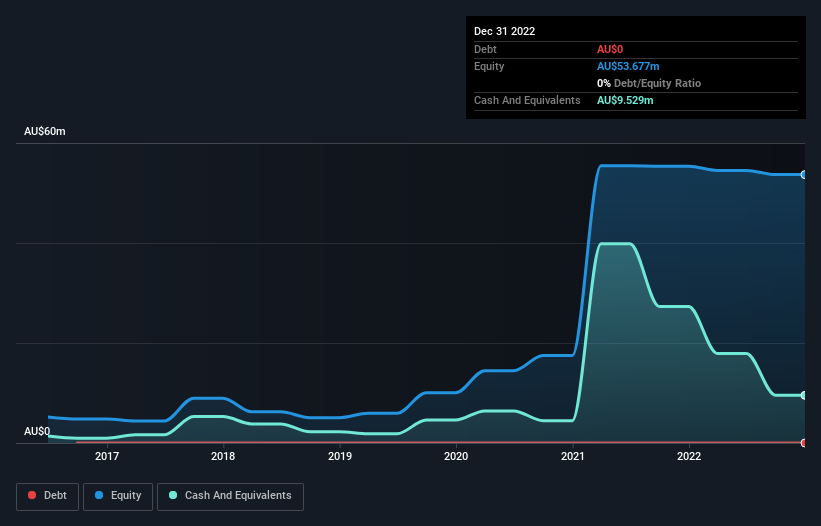Click the 2021 x-axis label

[x=573, y=456]
